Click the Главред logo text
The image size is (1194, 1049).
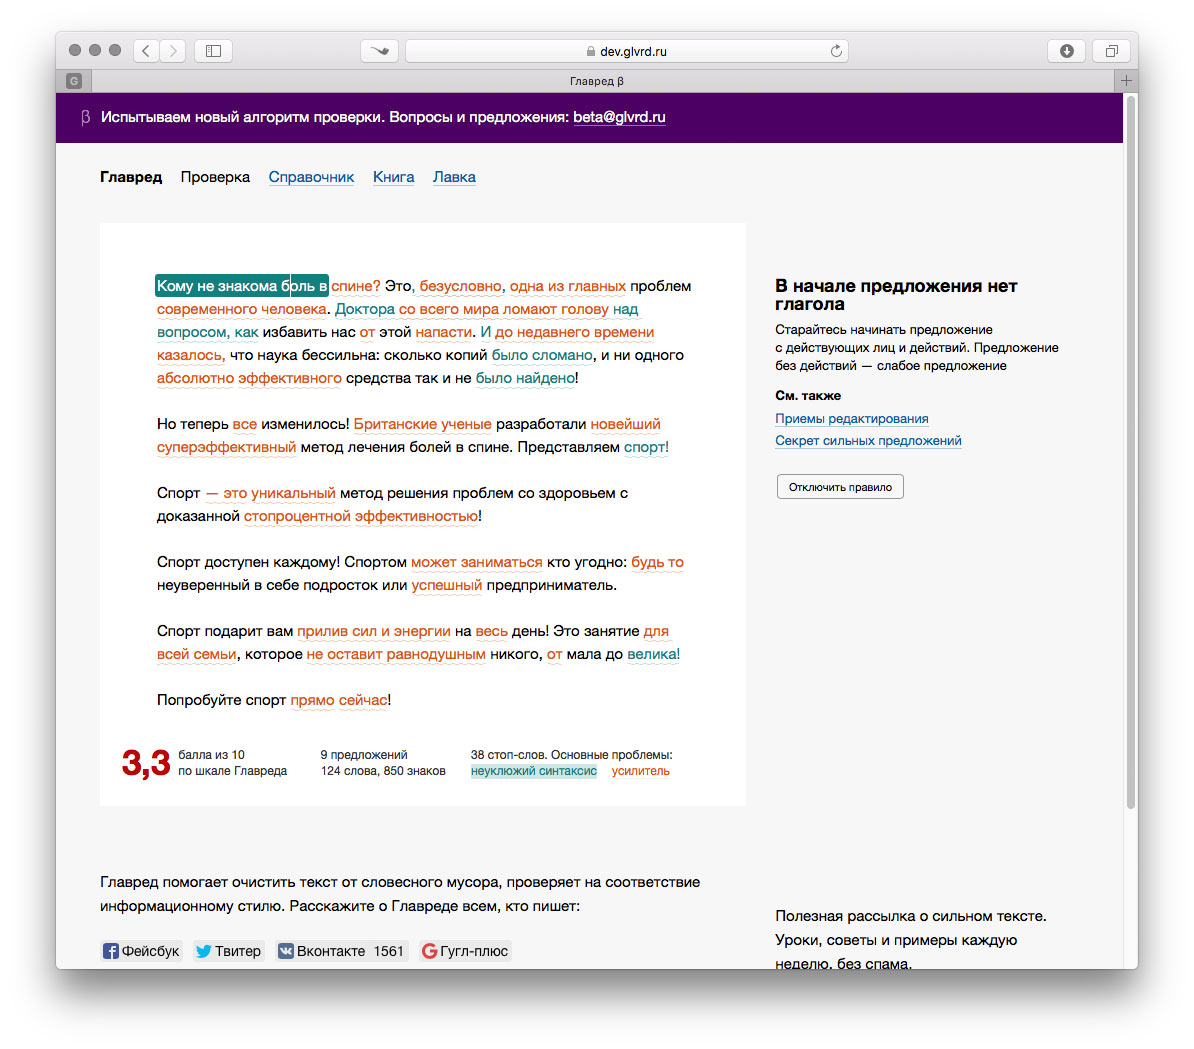coord(131,177)
